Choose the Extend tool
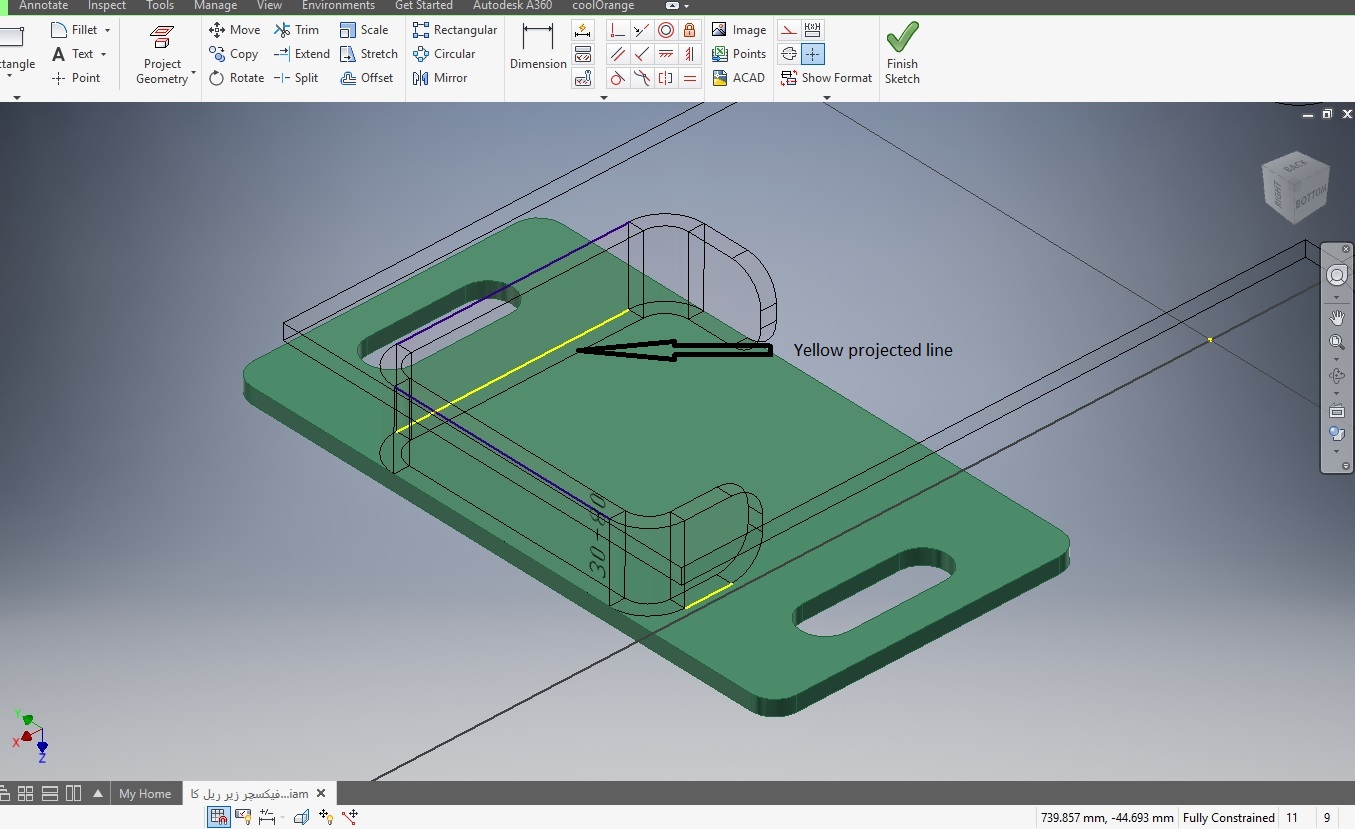1355x829 pixels. pyautogui.click(x=302, y=54)
